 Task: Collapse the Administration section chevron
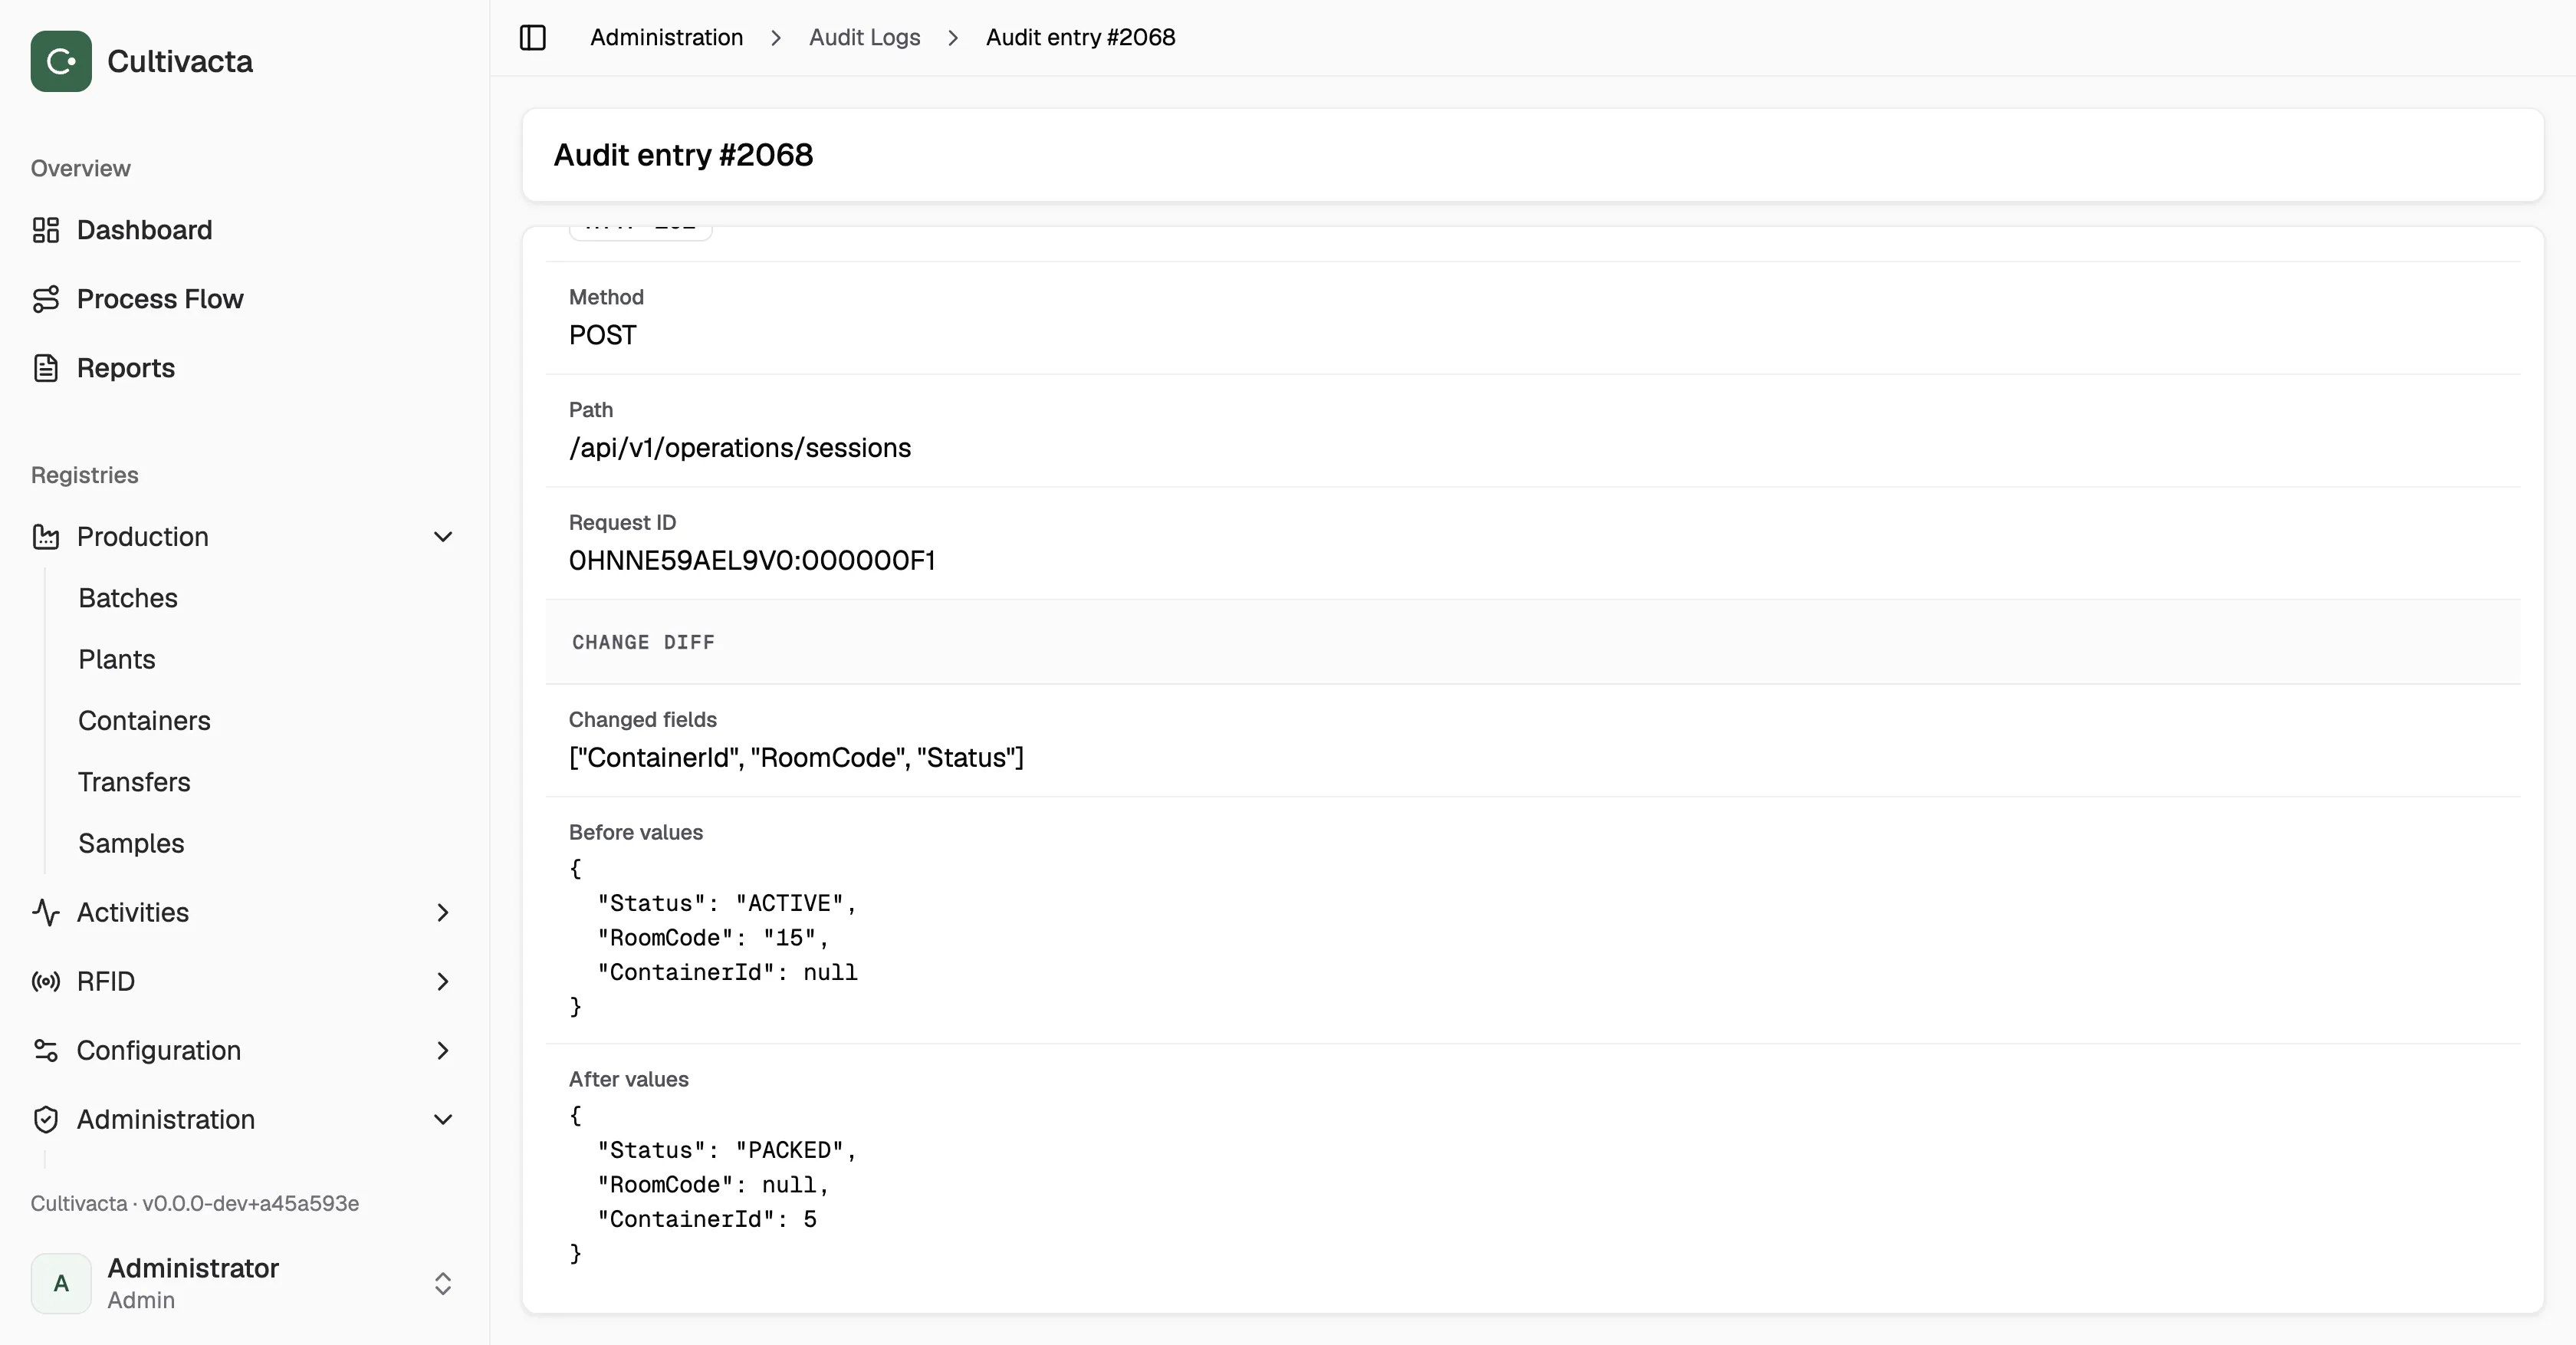[x=443, y=1119]
